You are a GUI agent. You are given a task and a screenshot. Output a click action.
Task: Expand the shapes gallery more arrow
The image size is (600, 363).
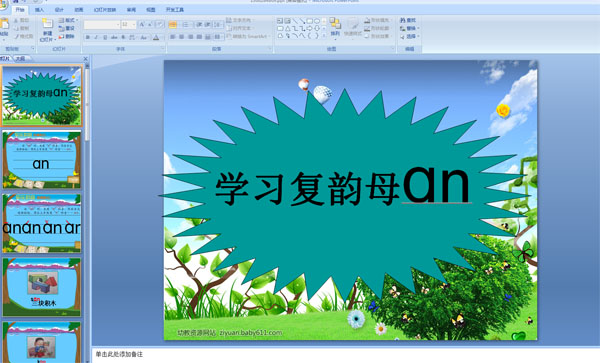324,36
